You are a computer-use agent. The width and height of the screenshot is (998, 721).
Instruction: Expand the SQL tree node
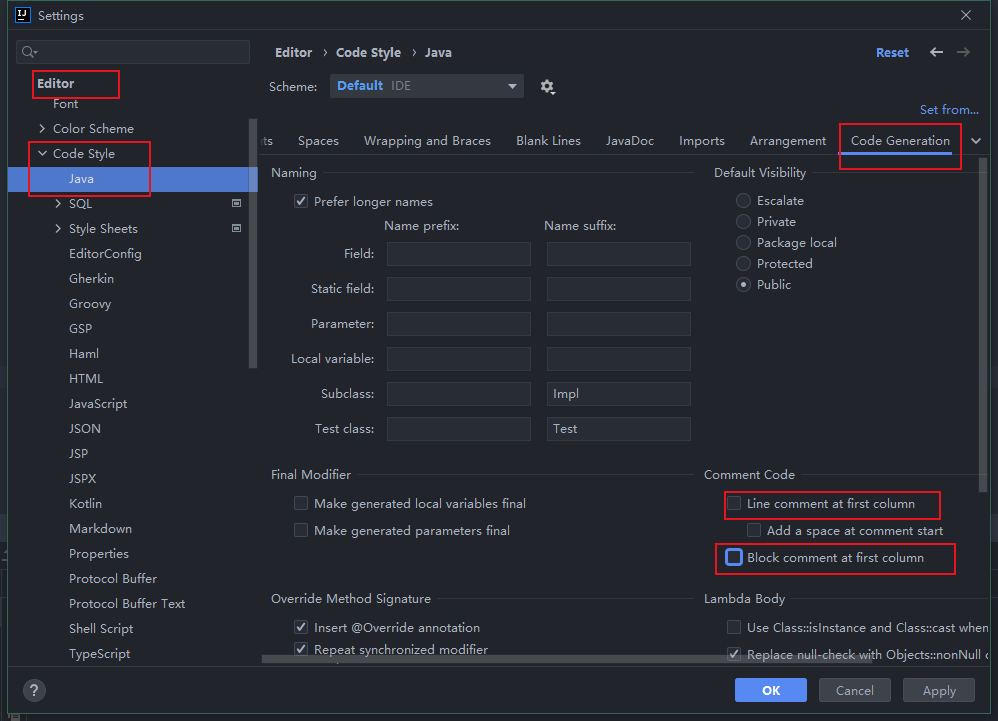[x=58, y=204]
